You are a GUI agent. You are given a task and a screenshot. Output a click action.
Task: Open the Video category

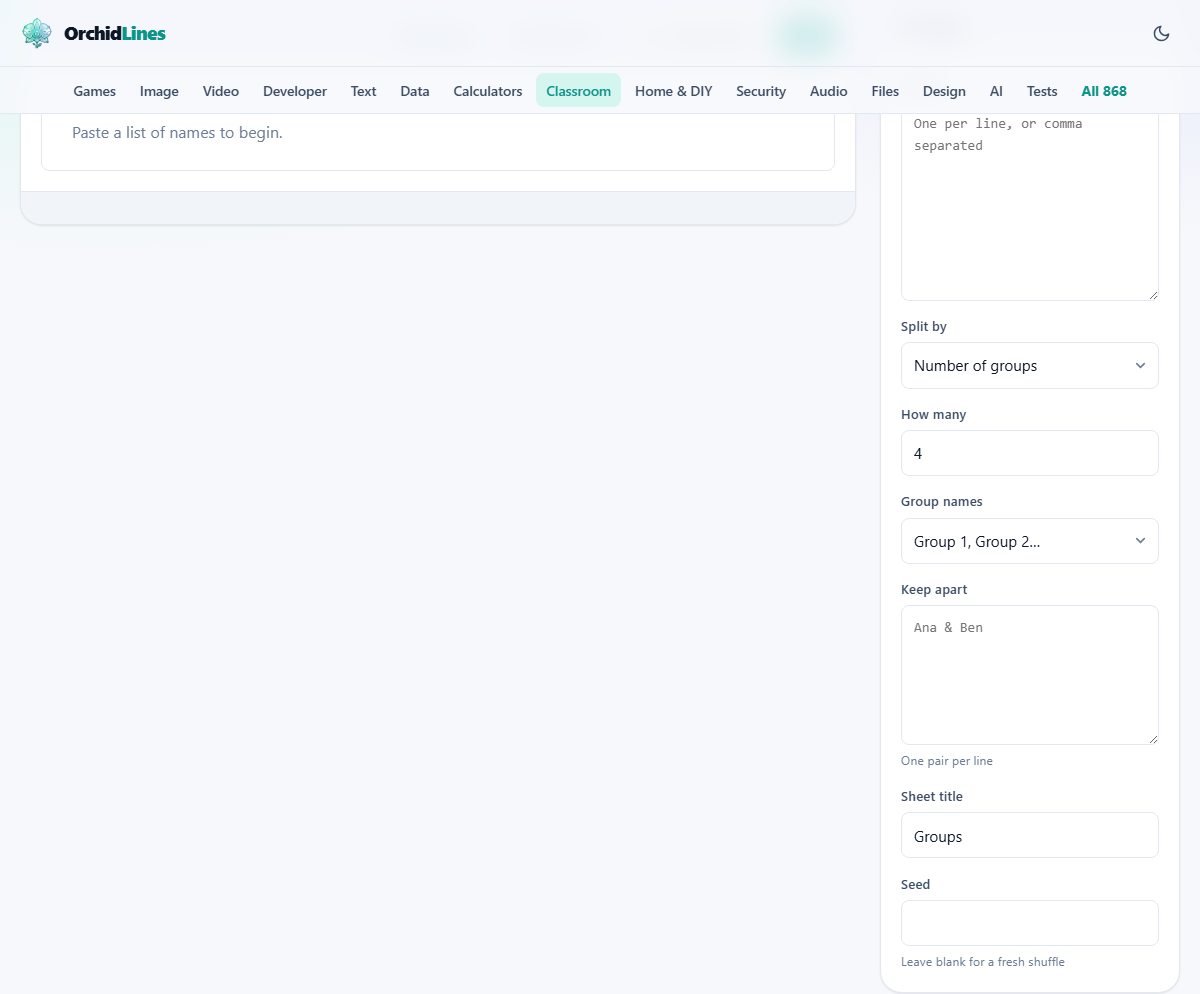tap(221, 91)
